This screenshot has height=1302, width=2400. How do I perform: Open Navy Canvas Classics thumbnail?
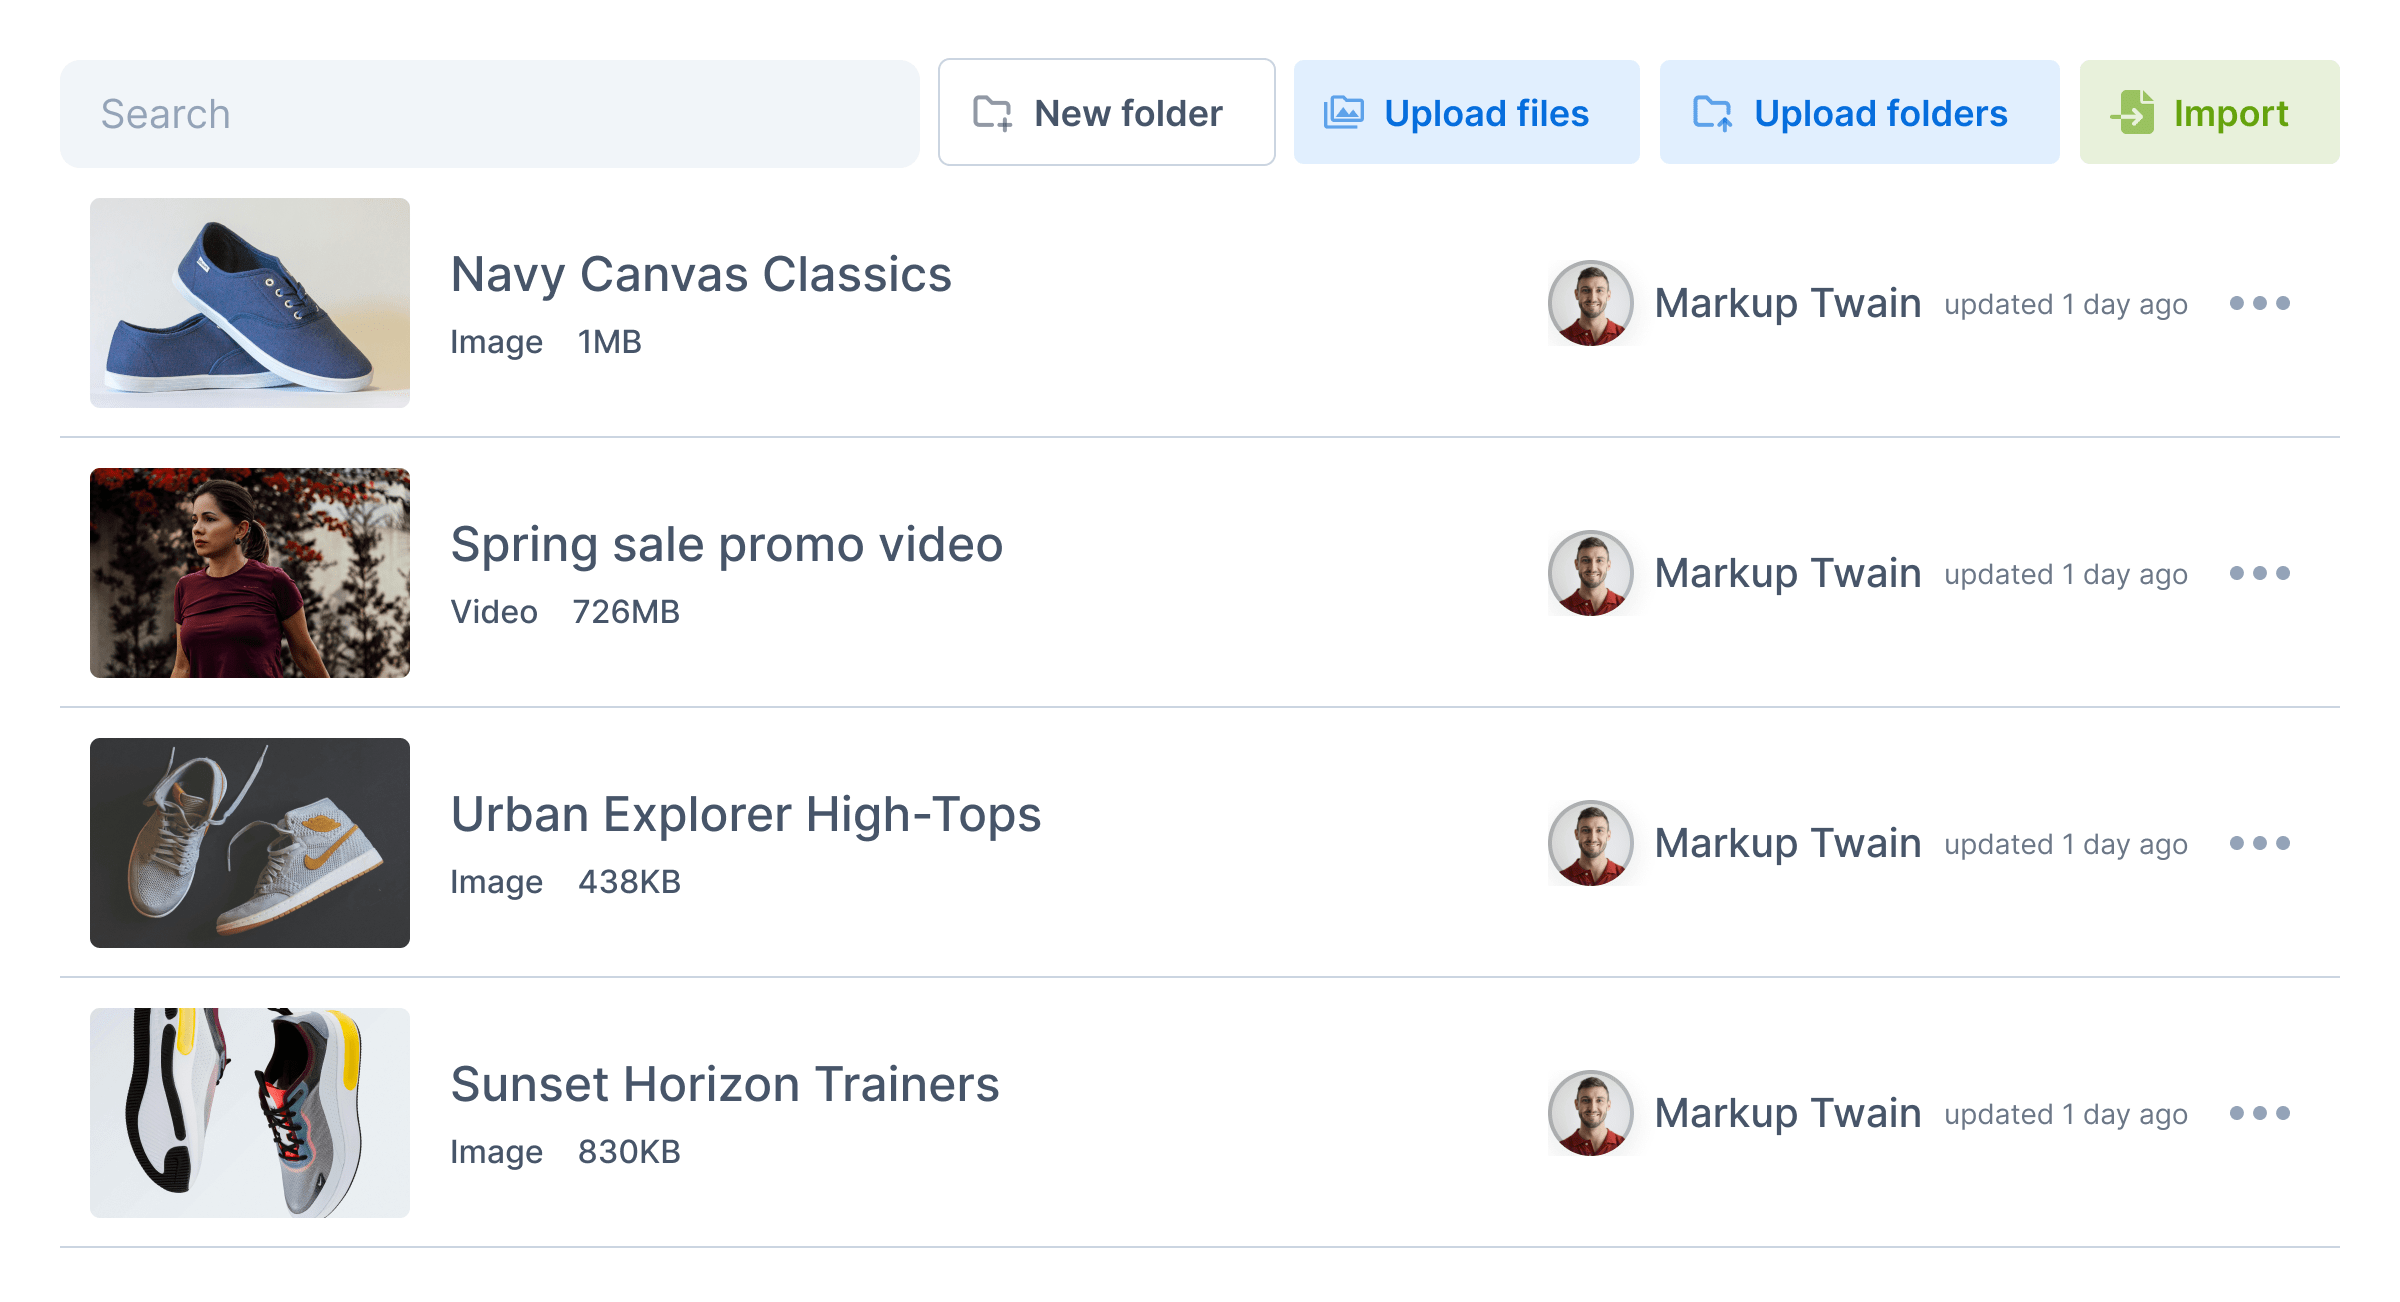250,303
